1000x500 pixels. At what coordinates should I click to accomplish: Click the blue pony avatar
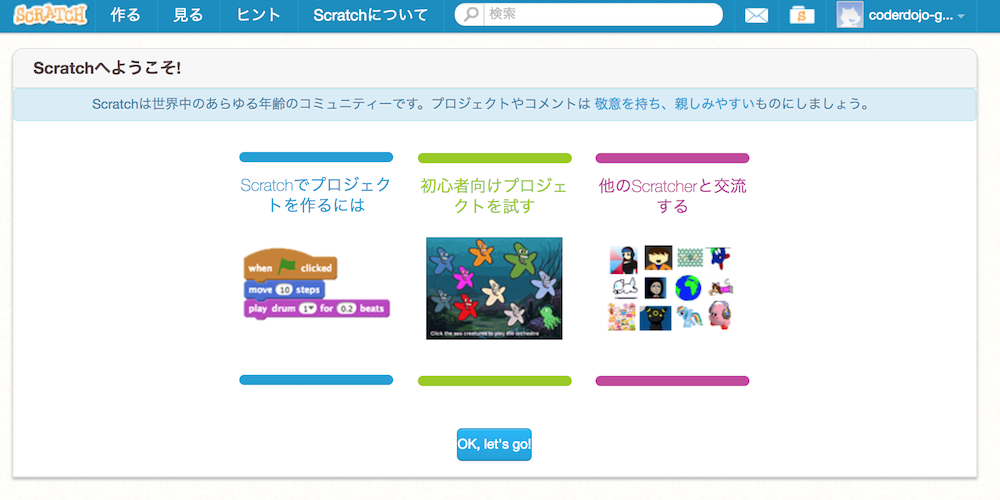[689, 317]
